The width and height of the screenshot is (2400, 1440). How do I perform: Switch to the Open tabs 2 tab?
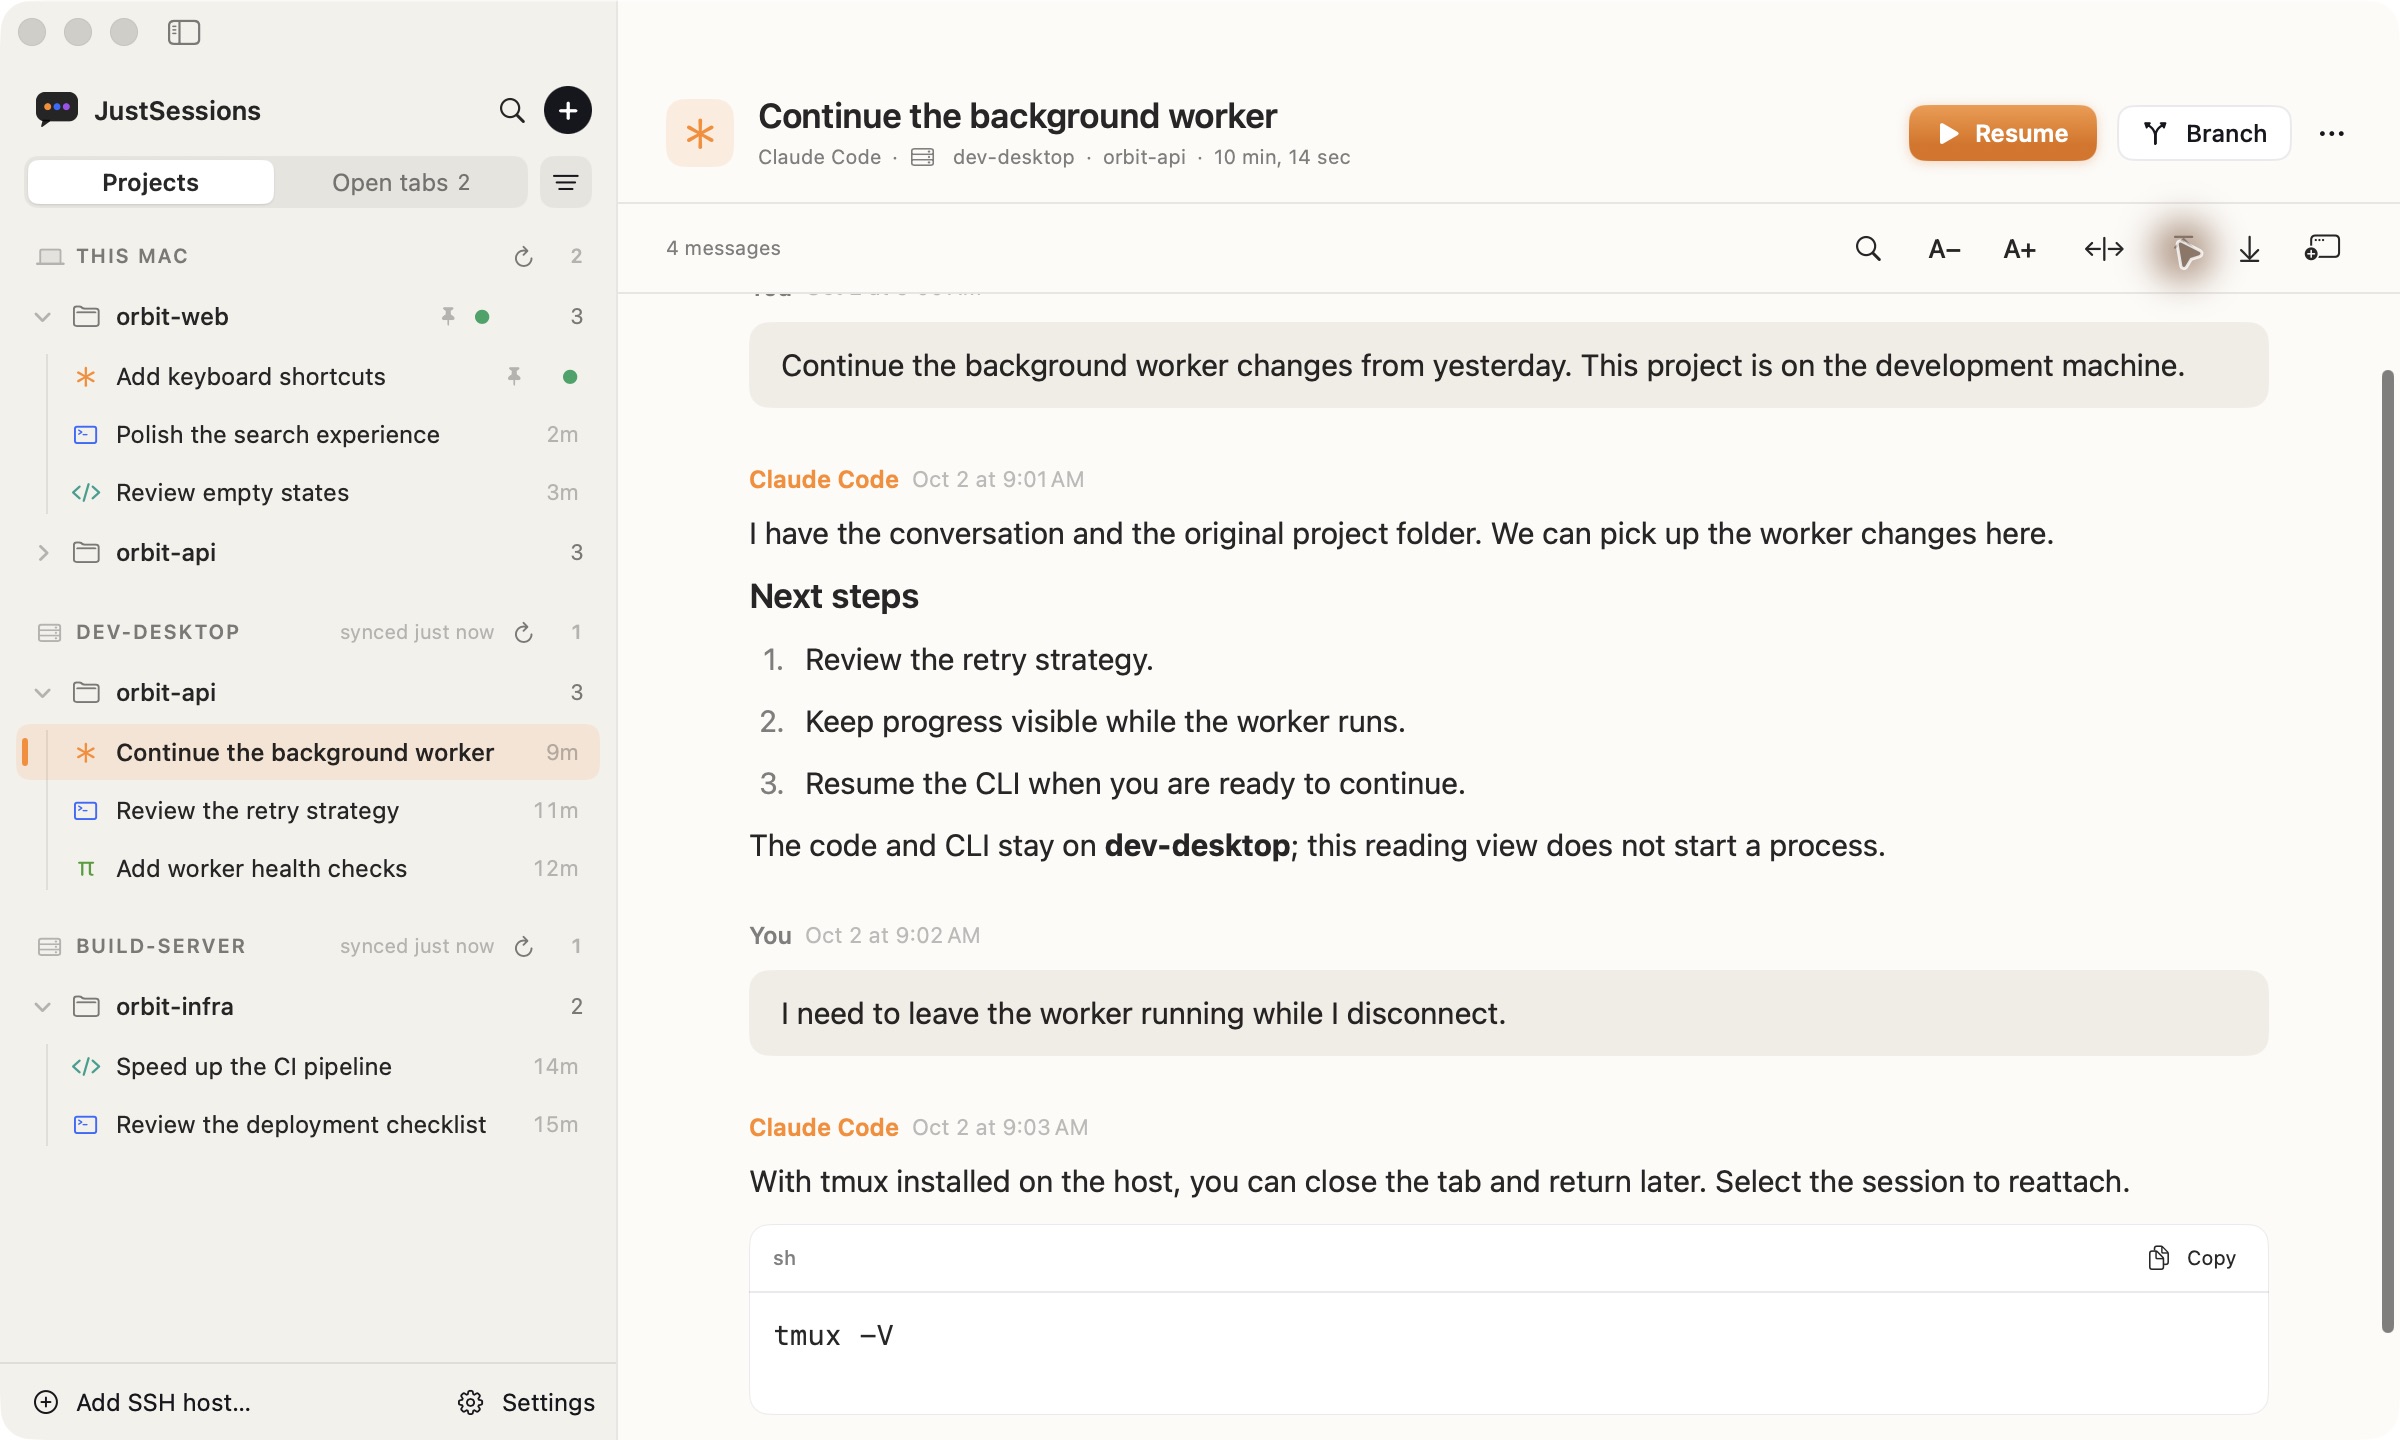coord(401,182)
